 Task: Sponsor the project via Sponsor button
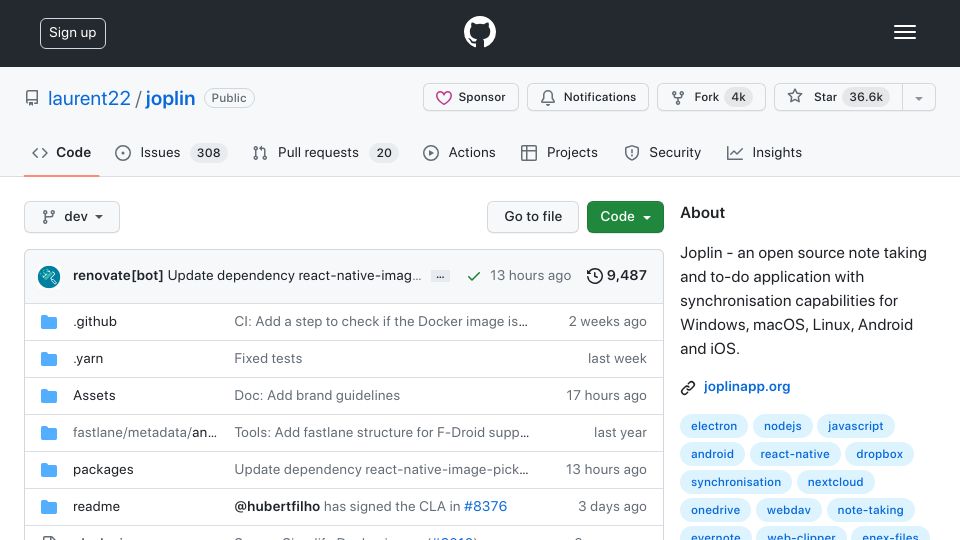(x=471, y=97)
